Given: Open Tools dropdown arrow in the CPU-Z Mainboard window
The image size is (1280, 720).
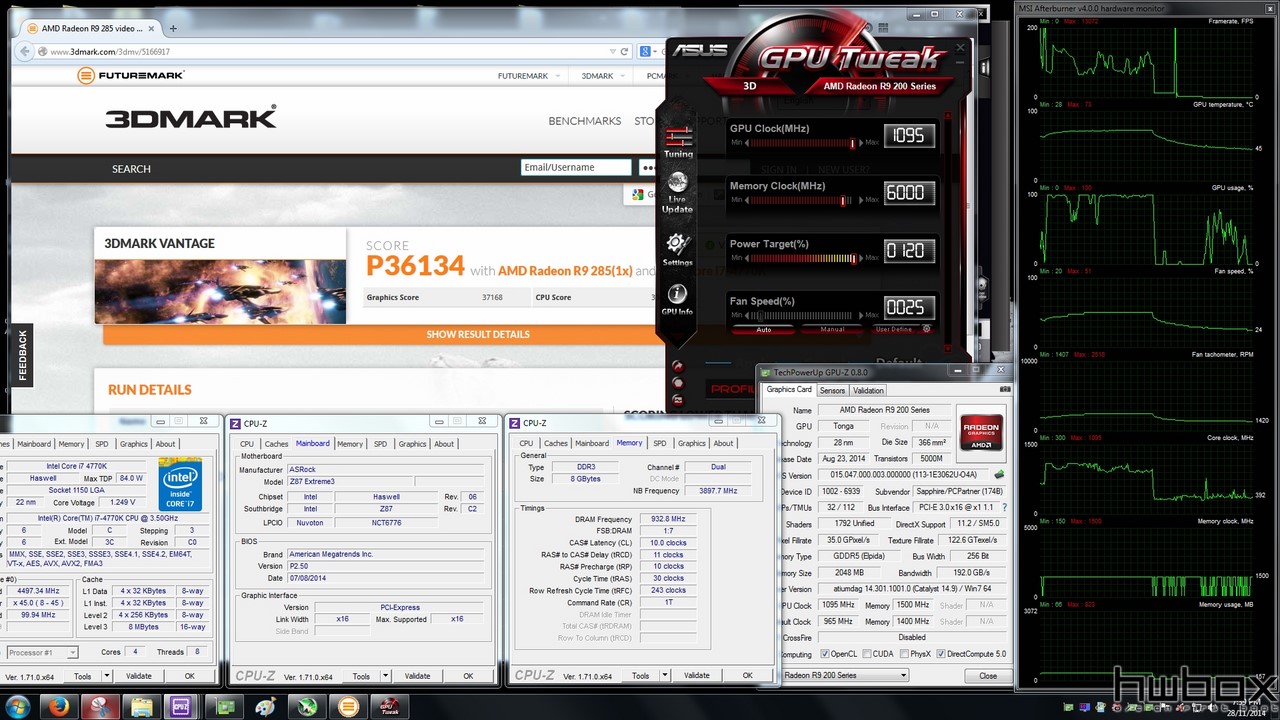Looking at the screenshot, I should [386, 676].
